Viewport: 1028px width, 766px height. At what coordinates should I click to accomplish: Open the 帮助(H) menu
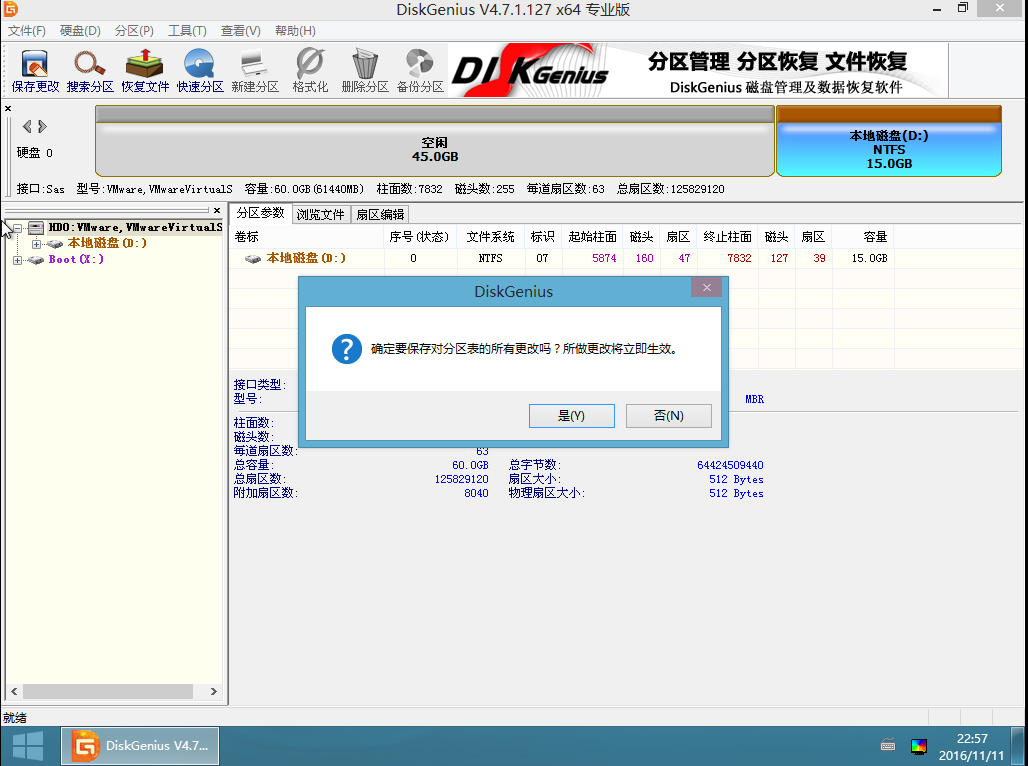(x=295, y=31)
